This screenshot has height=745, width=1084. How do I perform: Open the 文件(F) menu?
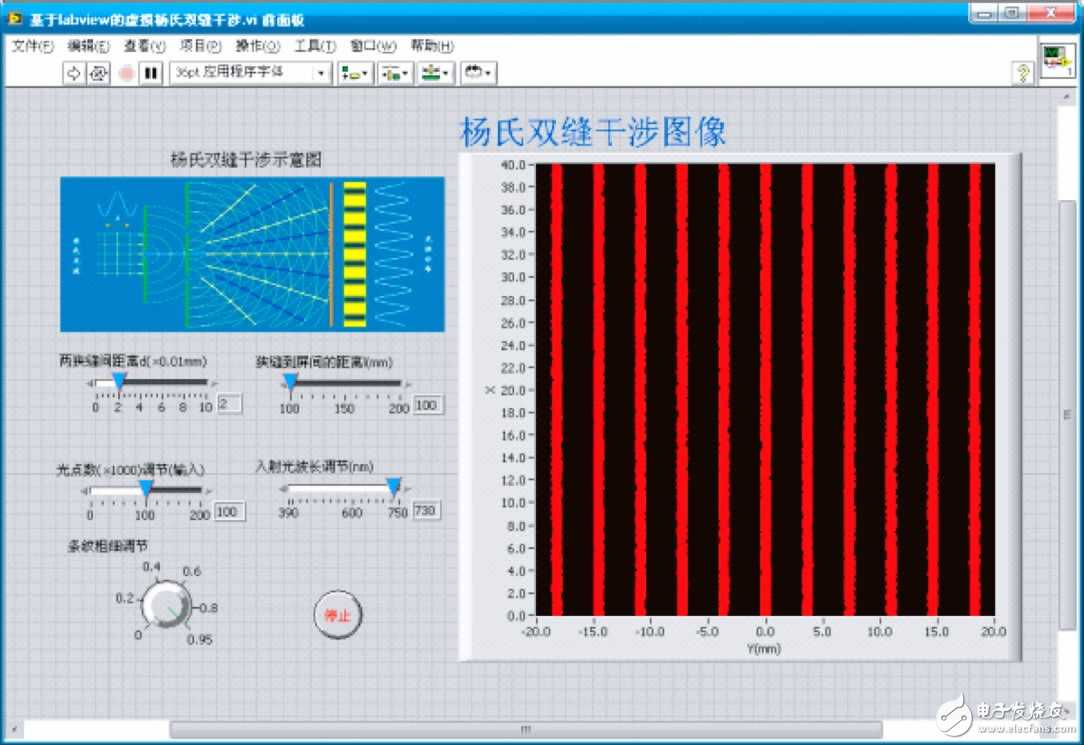(x=32, y=46)
